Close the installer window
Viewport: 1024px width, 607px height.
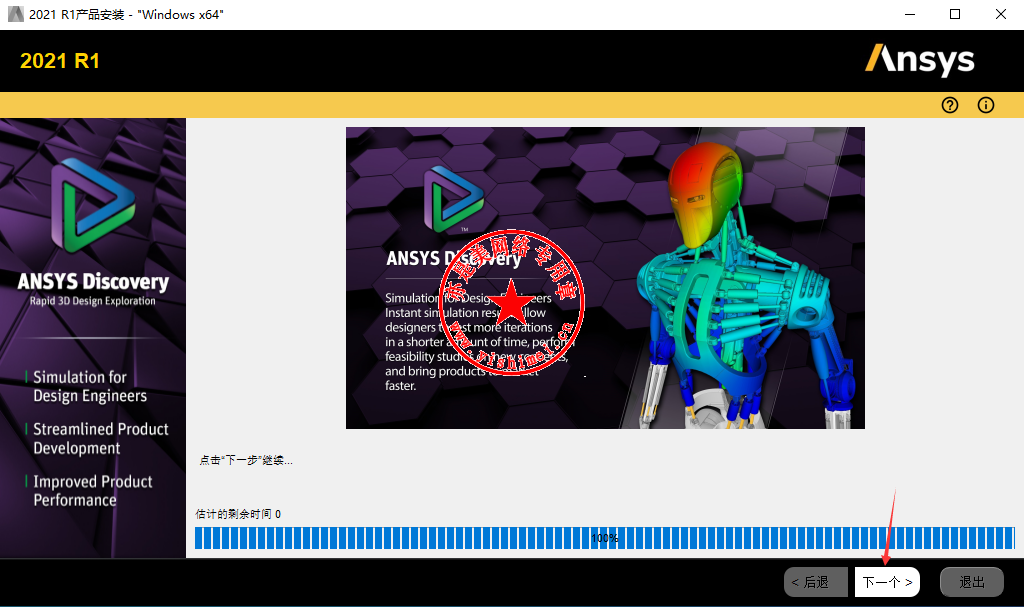coord(1000,14)
